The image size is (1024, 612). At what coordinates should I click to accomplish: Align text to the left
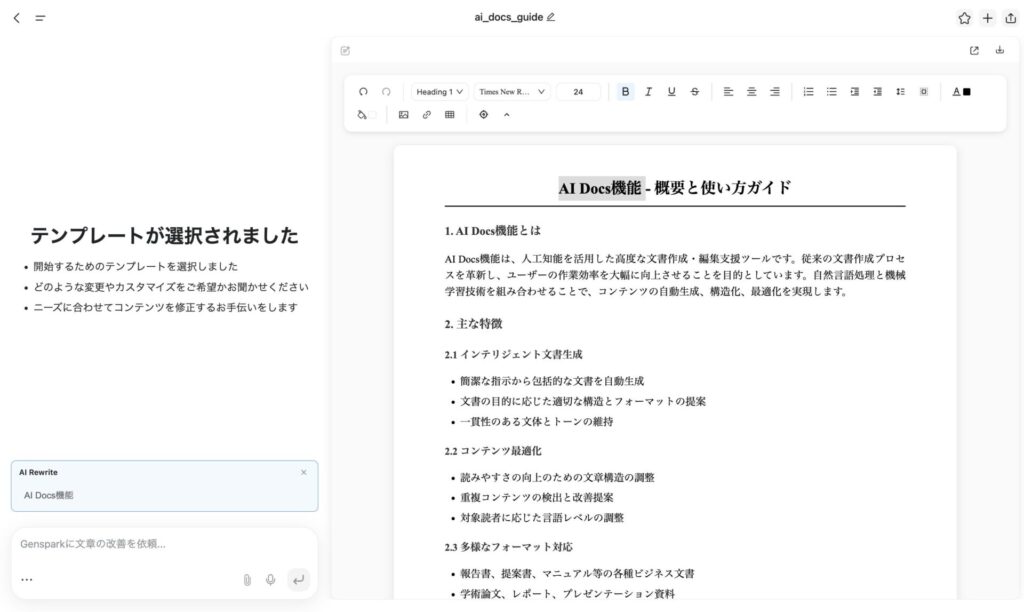(728, 92)
